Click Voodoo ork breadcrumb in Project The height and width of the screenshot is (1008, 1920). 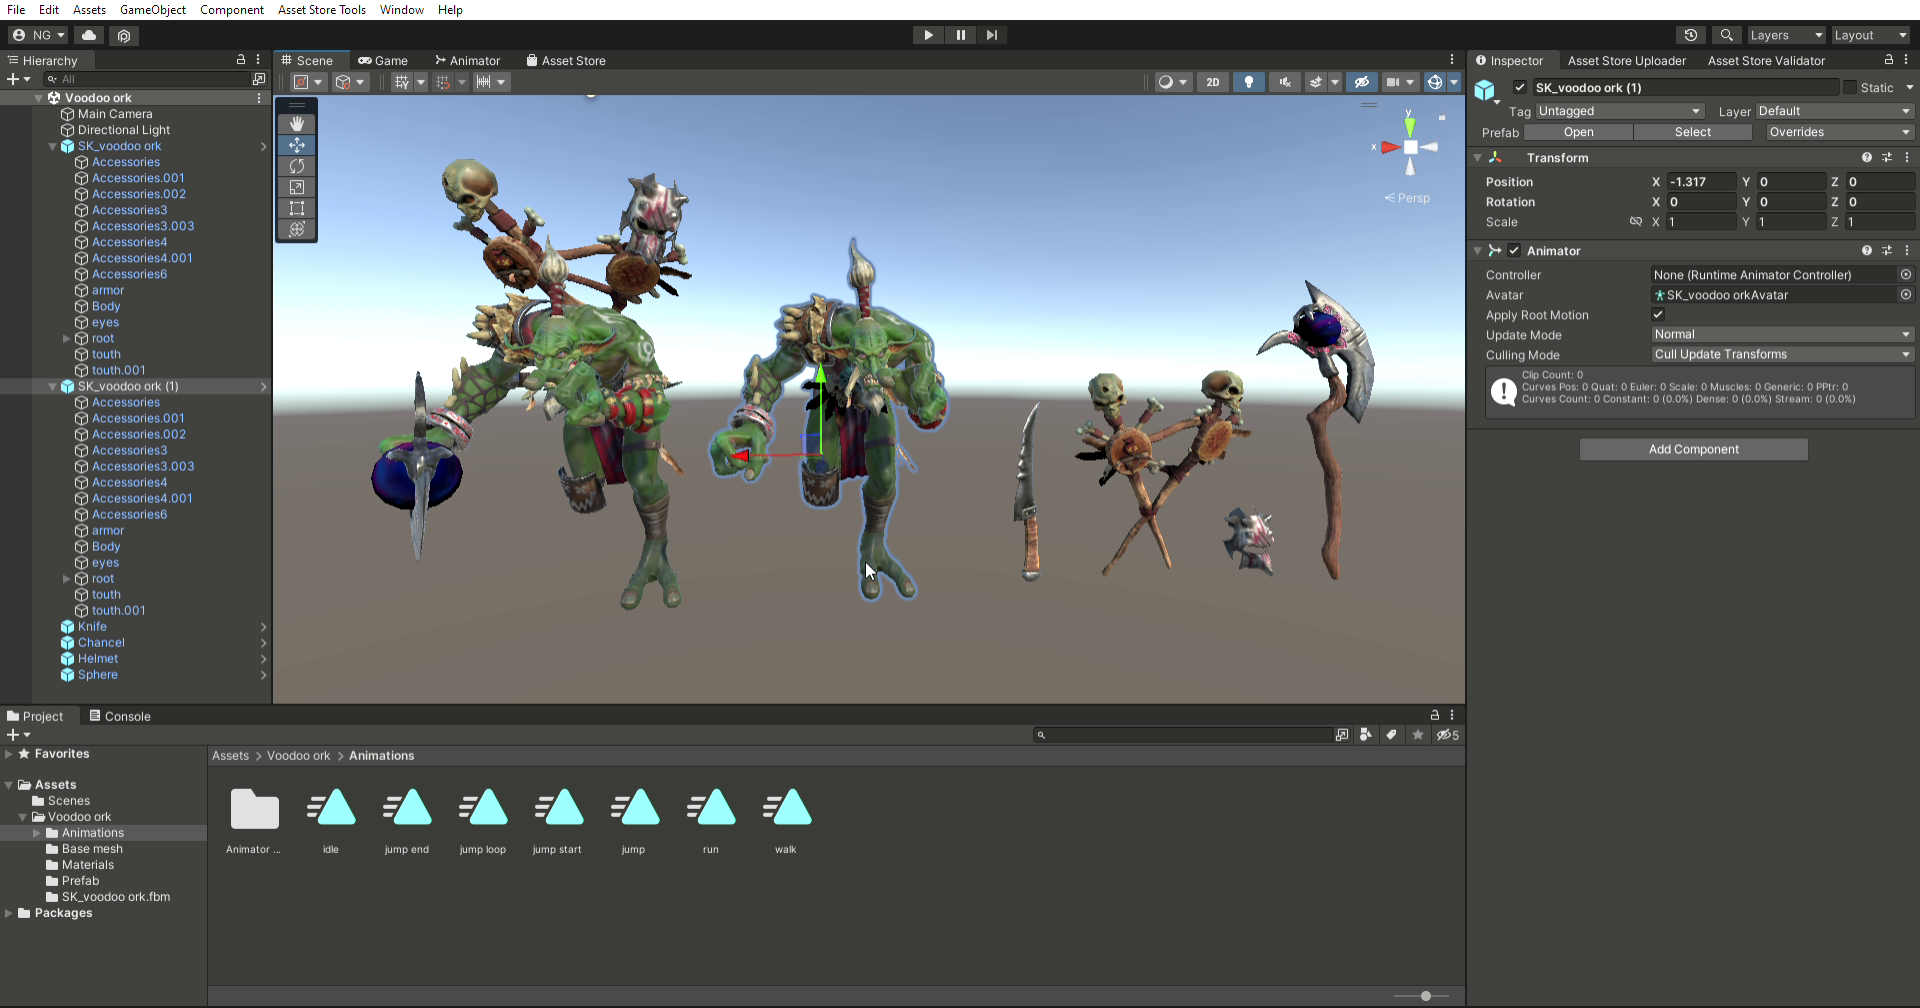coord(298,756)
